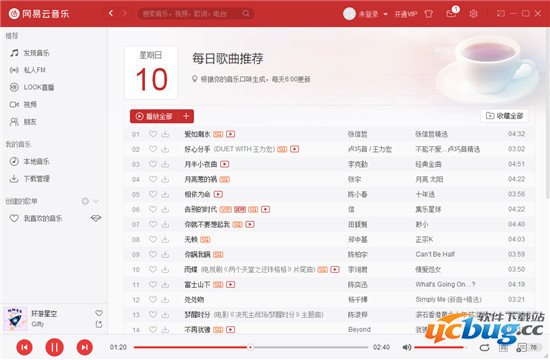Open 本地音乐 in the sidebar
The width and height of the screenshot is (550, 360).
click(30, 161)
